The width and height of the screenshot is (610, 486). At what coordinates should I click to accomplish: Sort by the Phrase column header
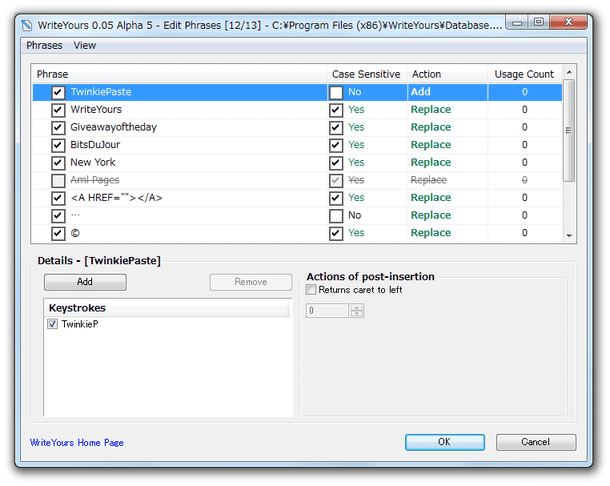(x=179, y=74)
